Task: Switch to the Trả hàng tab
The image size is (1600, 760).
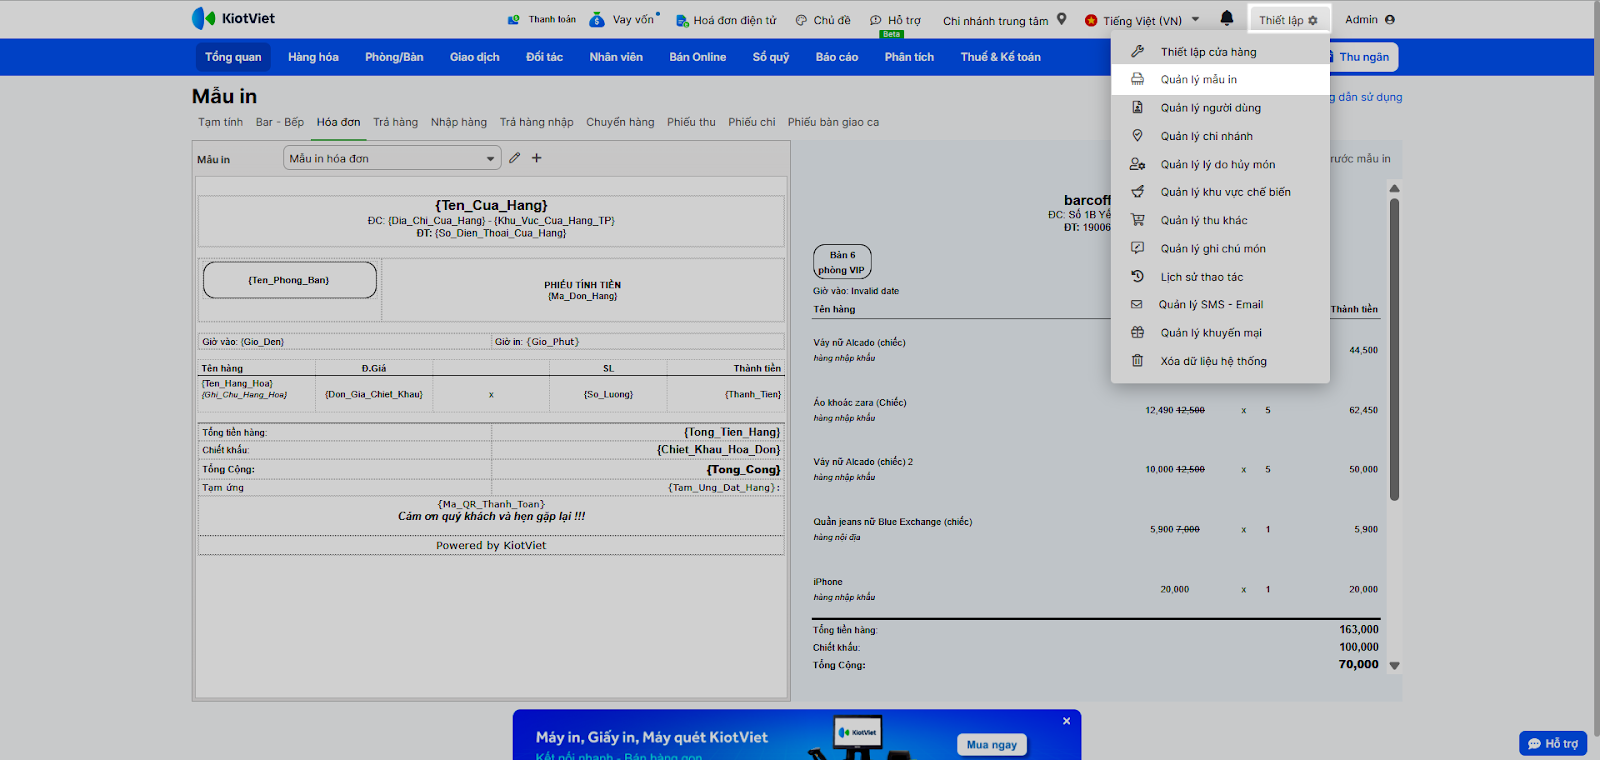Action: click(x=395, y=122)
